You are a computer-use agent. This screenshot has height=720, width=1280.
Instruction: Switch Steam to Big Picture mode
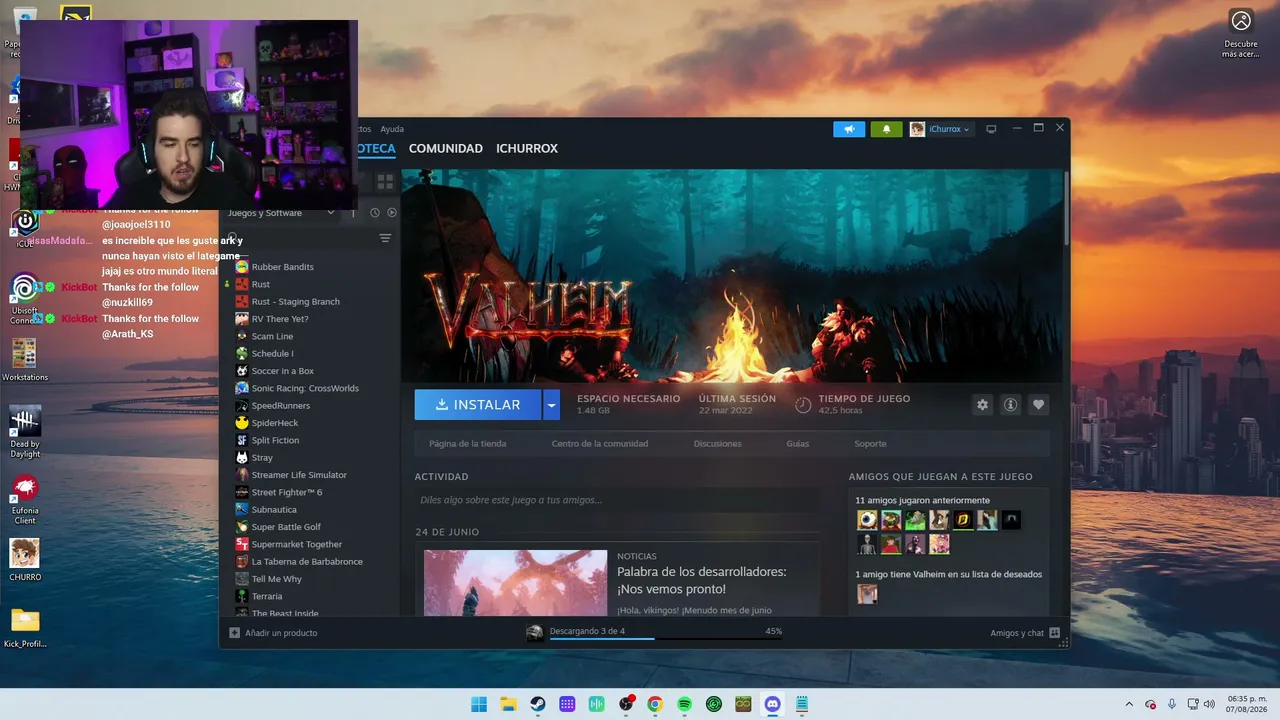tap(991, 129)
